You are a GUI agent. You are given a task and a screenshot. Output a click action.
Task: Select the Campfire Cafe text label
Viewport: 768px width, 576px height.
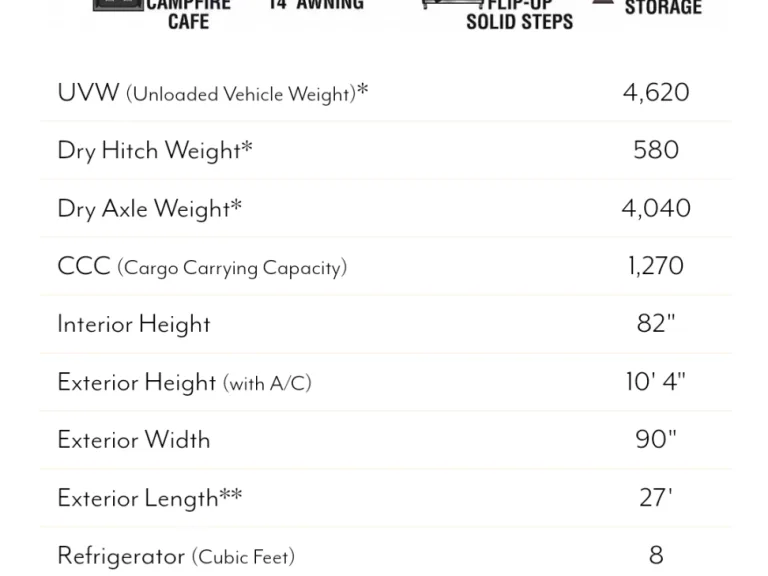pyautogui.click(x=189, y=15)
